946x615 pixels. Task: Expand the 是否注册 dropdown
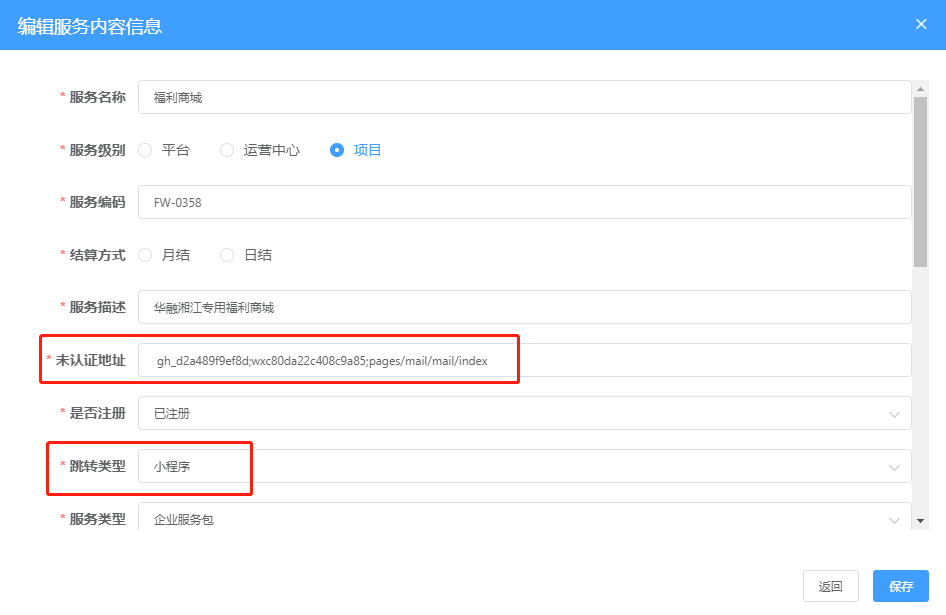pyautogui.click(x=524, y=413)
